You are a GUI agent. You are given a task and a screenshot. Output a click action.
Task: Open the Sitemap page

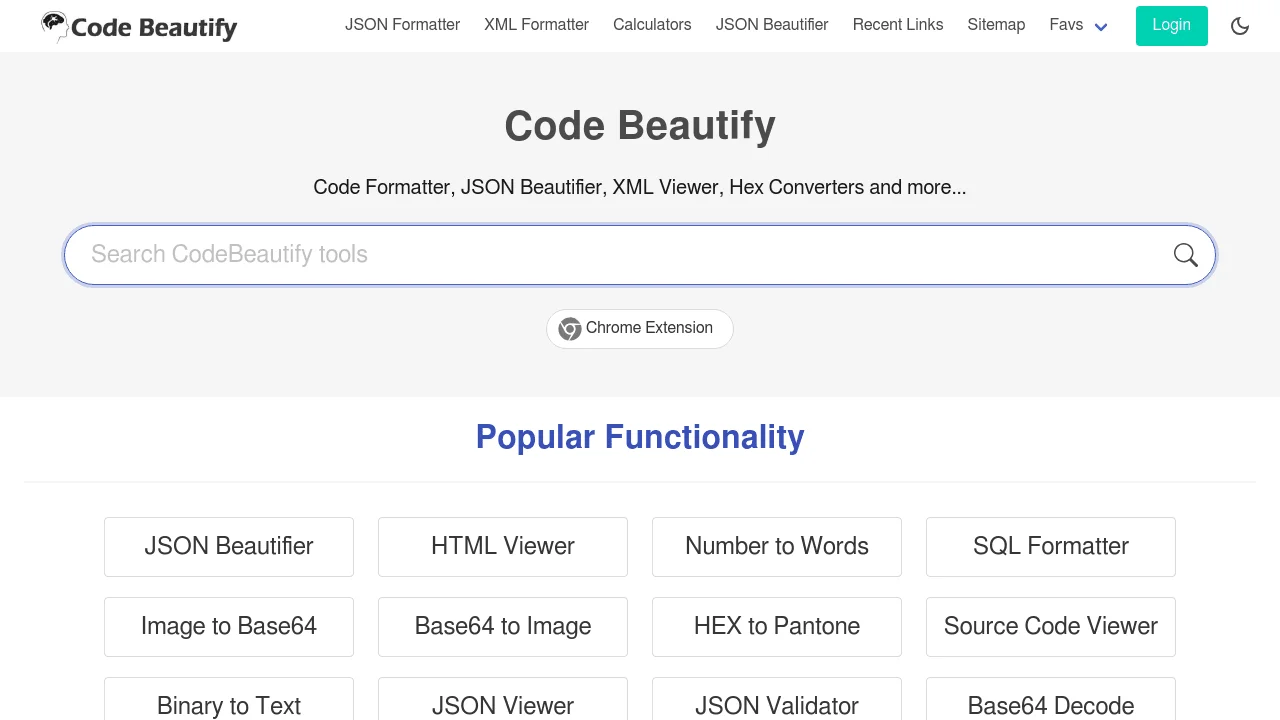(996, 25)
